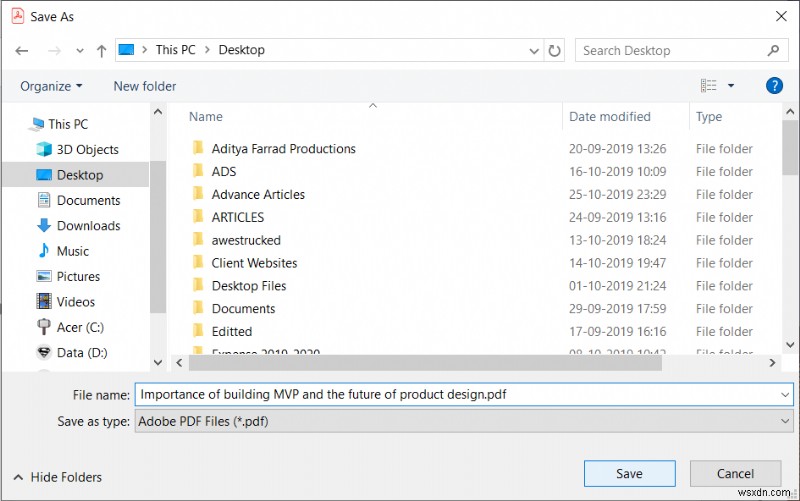
Task: Refresh the Desktop folder listing
Action: click(554, 51)
